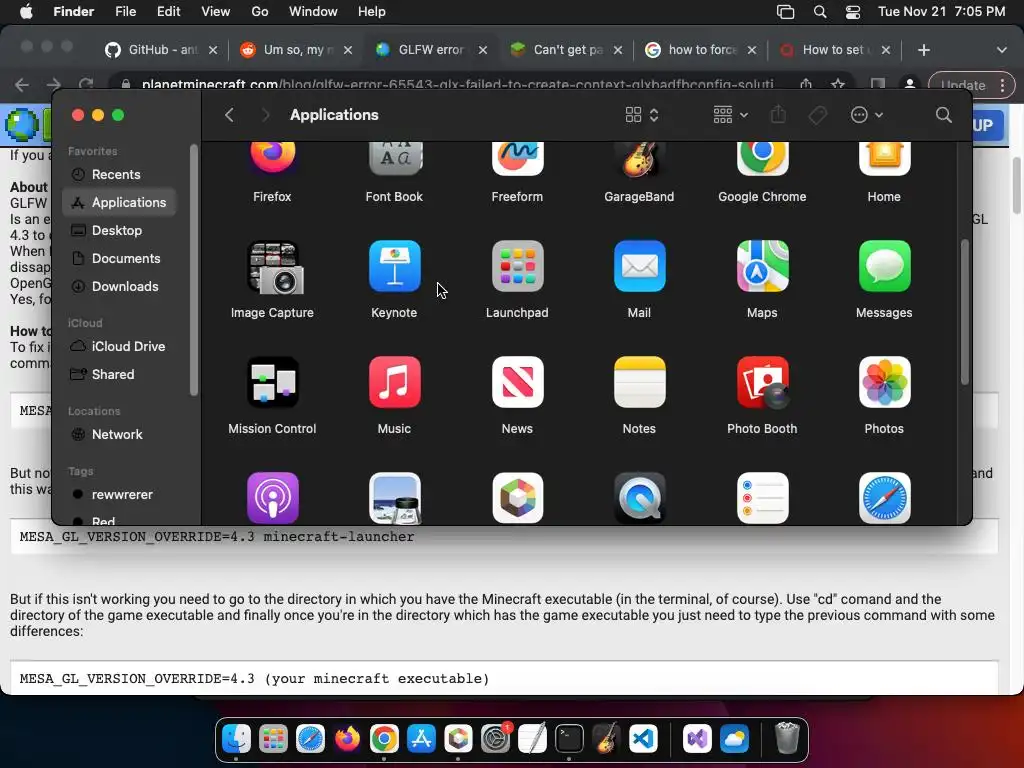Open the Trash in the Dock
The width and height of the screenshot is (1024, 768).
[x=787, y=739]
